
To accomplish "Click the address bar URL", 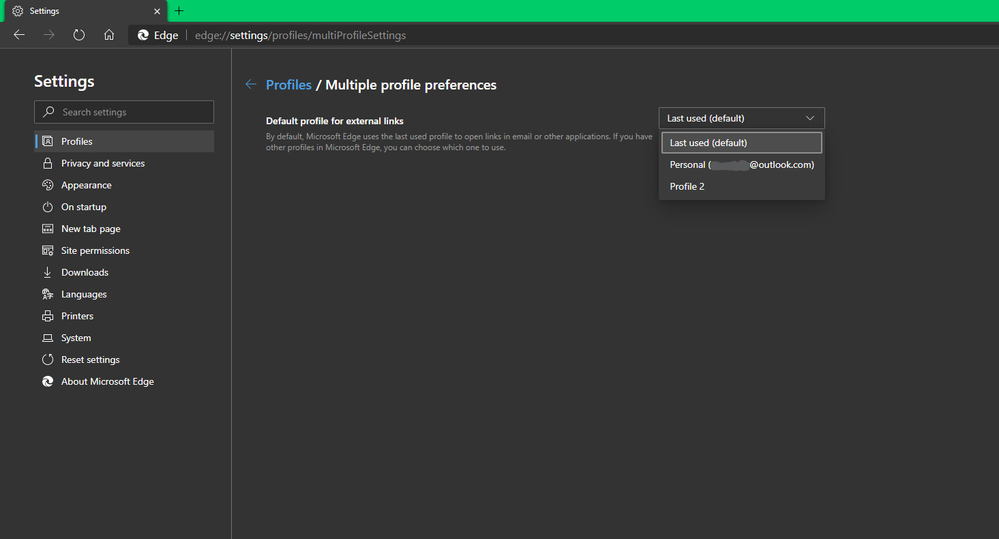I will point(300,35).
